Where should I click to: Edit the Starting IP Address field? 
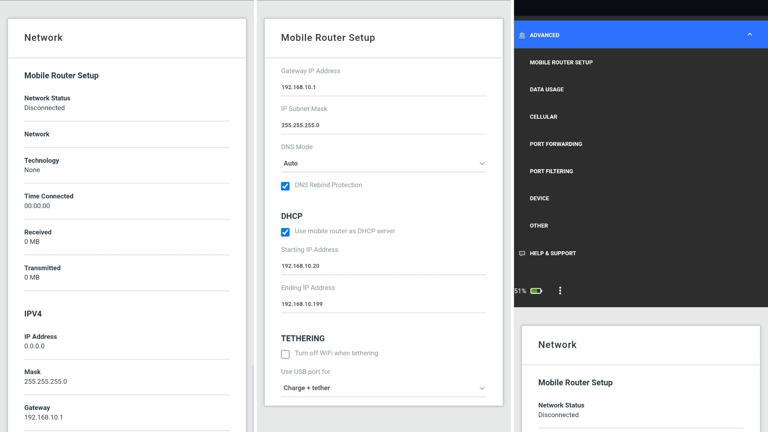pos(384,266)
